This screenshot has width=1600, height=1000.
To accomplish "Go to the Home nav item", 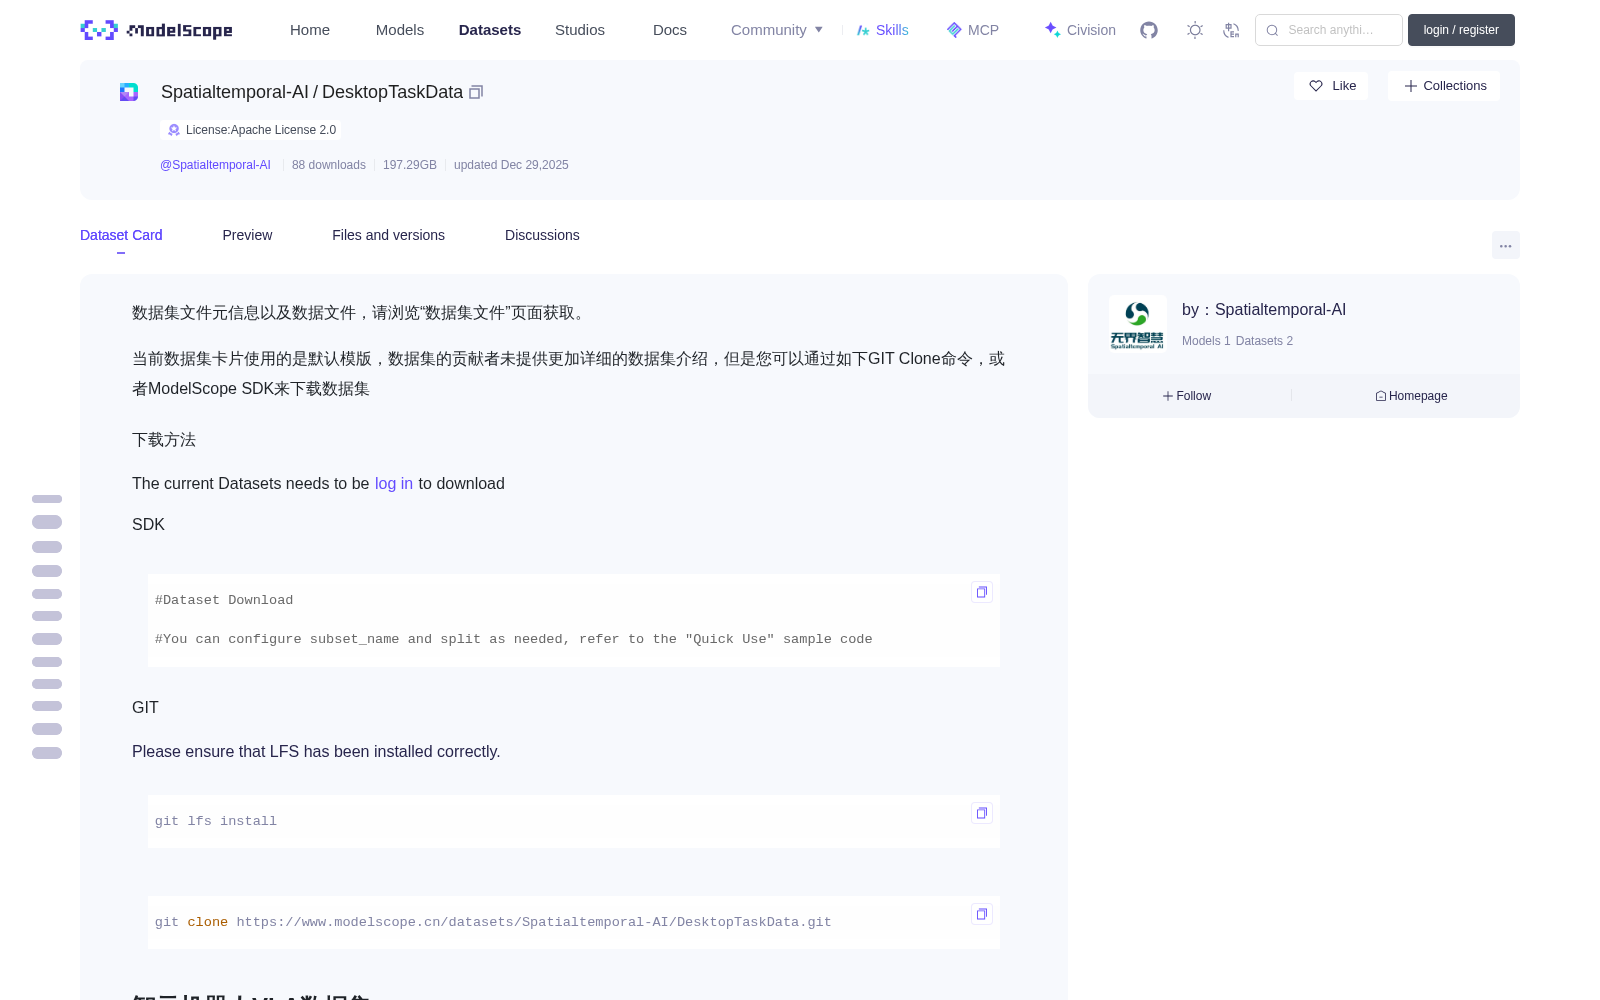I will point(310,30).
